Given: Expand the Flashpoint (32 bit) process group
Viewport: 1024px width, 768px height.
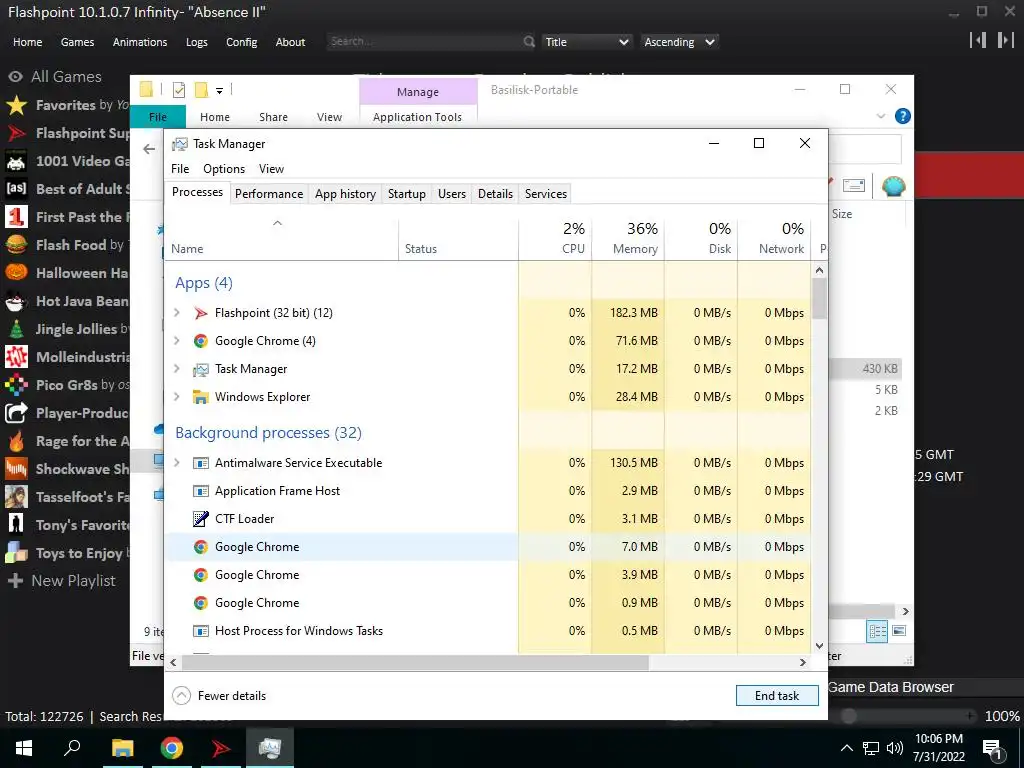Looking at the screenshot, I should click(176, 313).
